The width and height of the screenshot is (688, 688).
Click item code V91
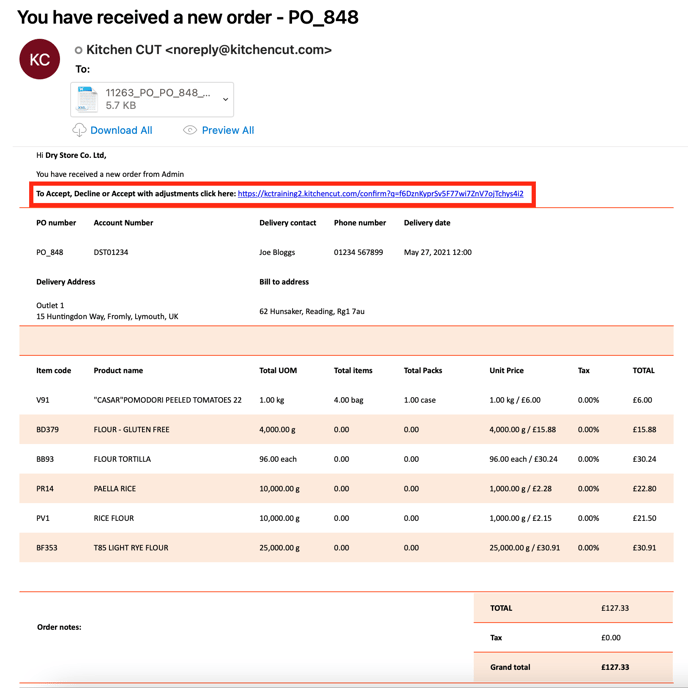point(43,400)
